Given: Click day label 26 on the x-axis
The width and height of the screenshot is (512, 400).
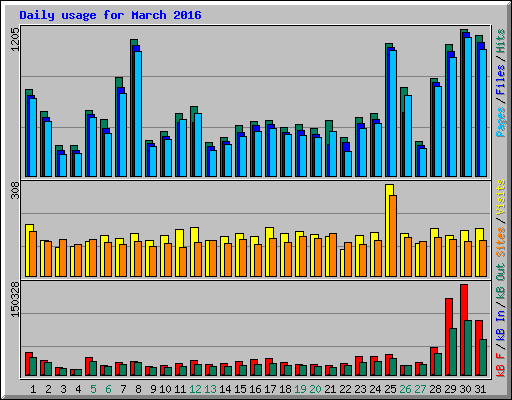Looking at the screenshot, I should click(x=405, y=389).
